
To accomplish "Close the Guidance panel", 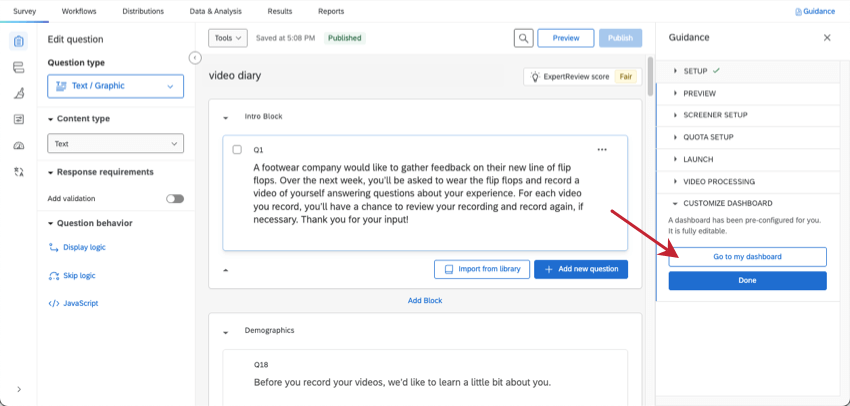I will [x=827, y=37].
